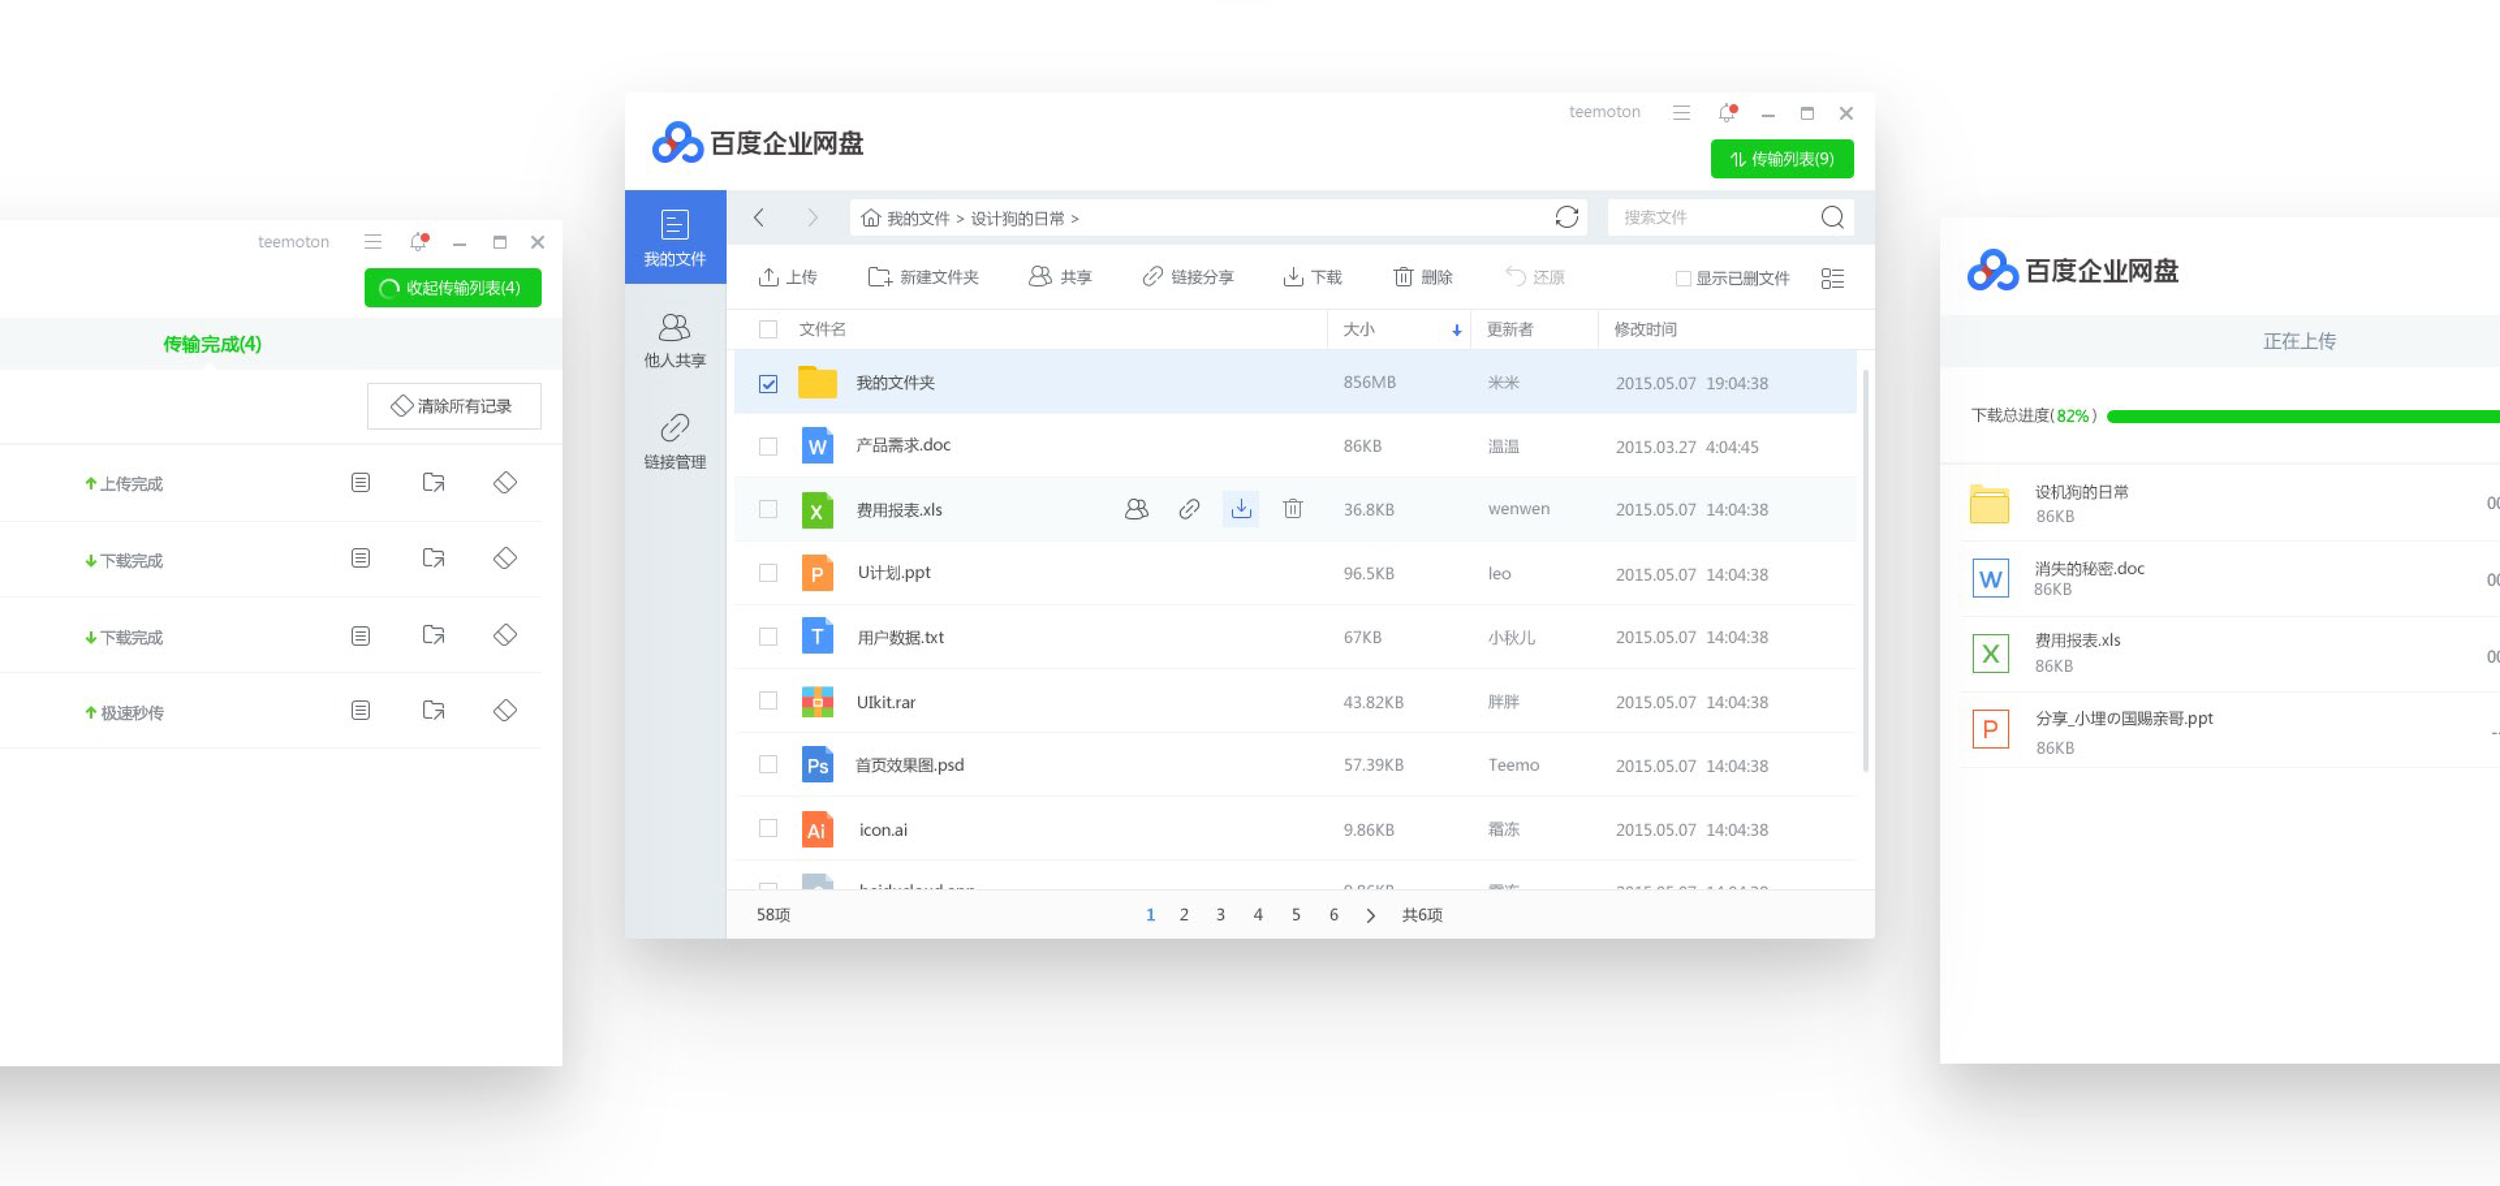The height and width of the screenshot is (1186, 2500).
Task: Open folder for 上传完成 row
Action: tap(433, 483)
